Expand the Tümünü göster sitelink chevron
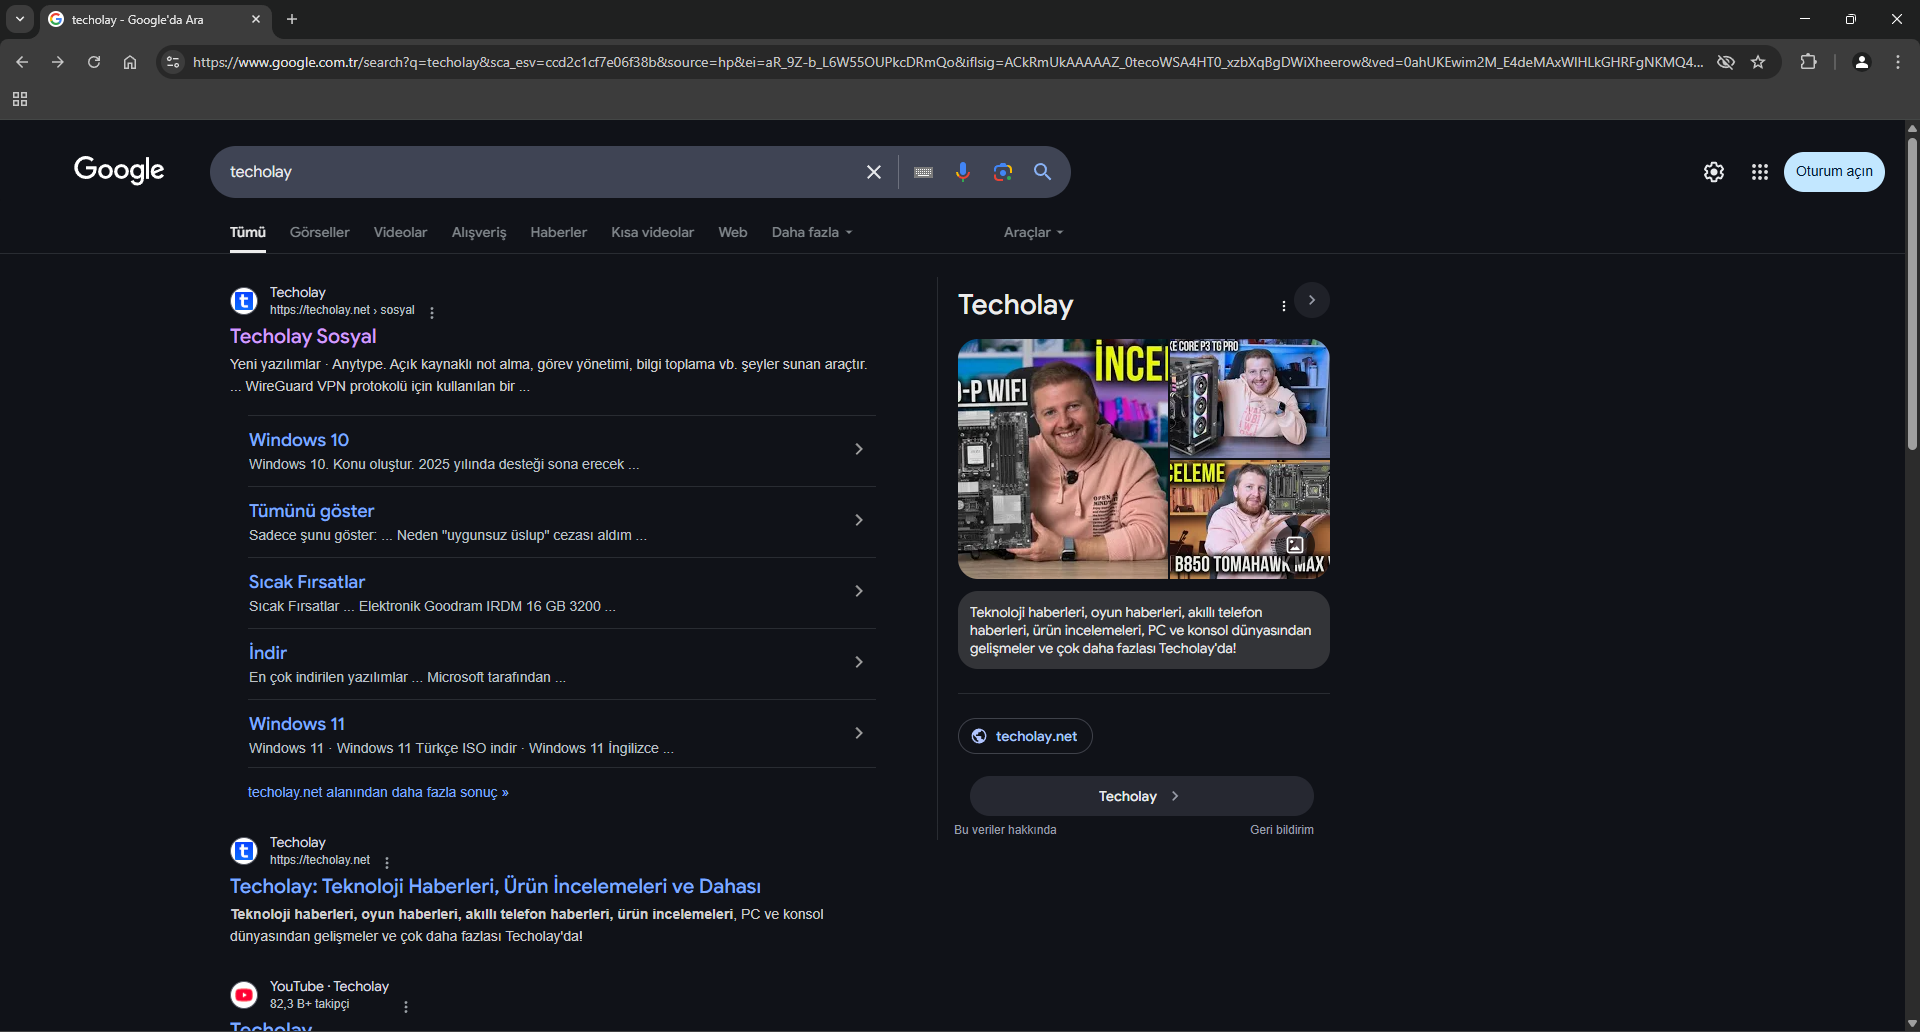 (859, 520)
